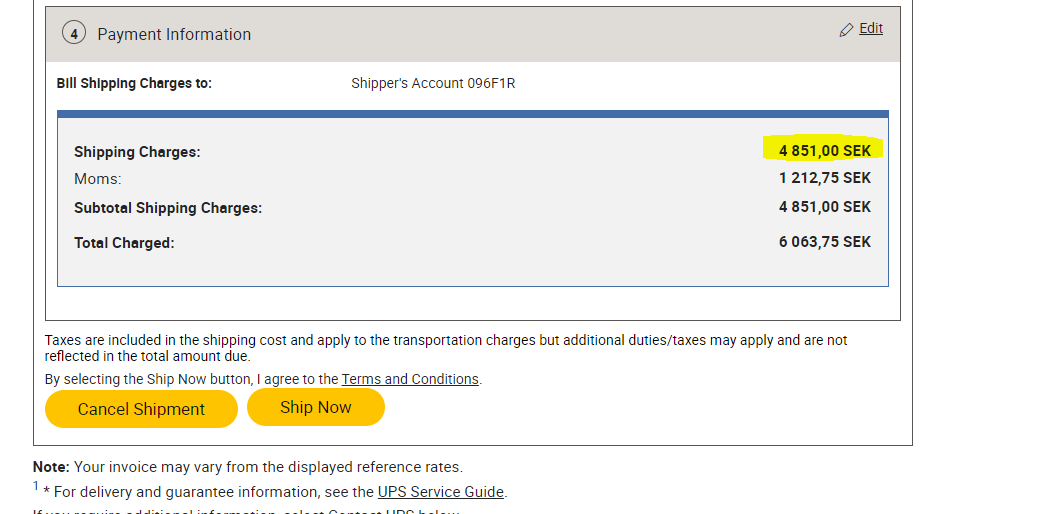Open the UPS Service Guide link
This screenshot has height=514, width=1045.
[x=440, y=492]
